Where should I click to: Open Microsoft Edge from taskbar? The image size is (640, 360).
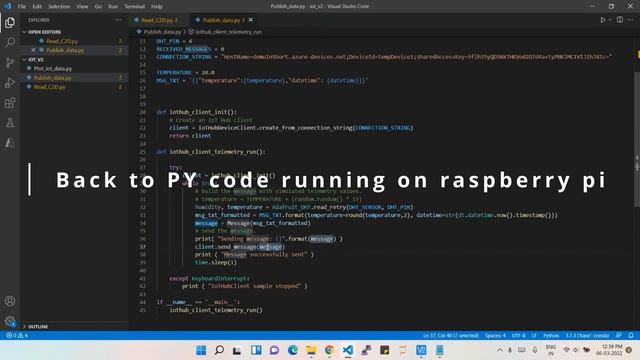[x=293, y=350]
